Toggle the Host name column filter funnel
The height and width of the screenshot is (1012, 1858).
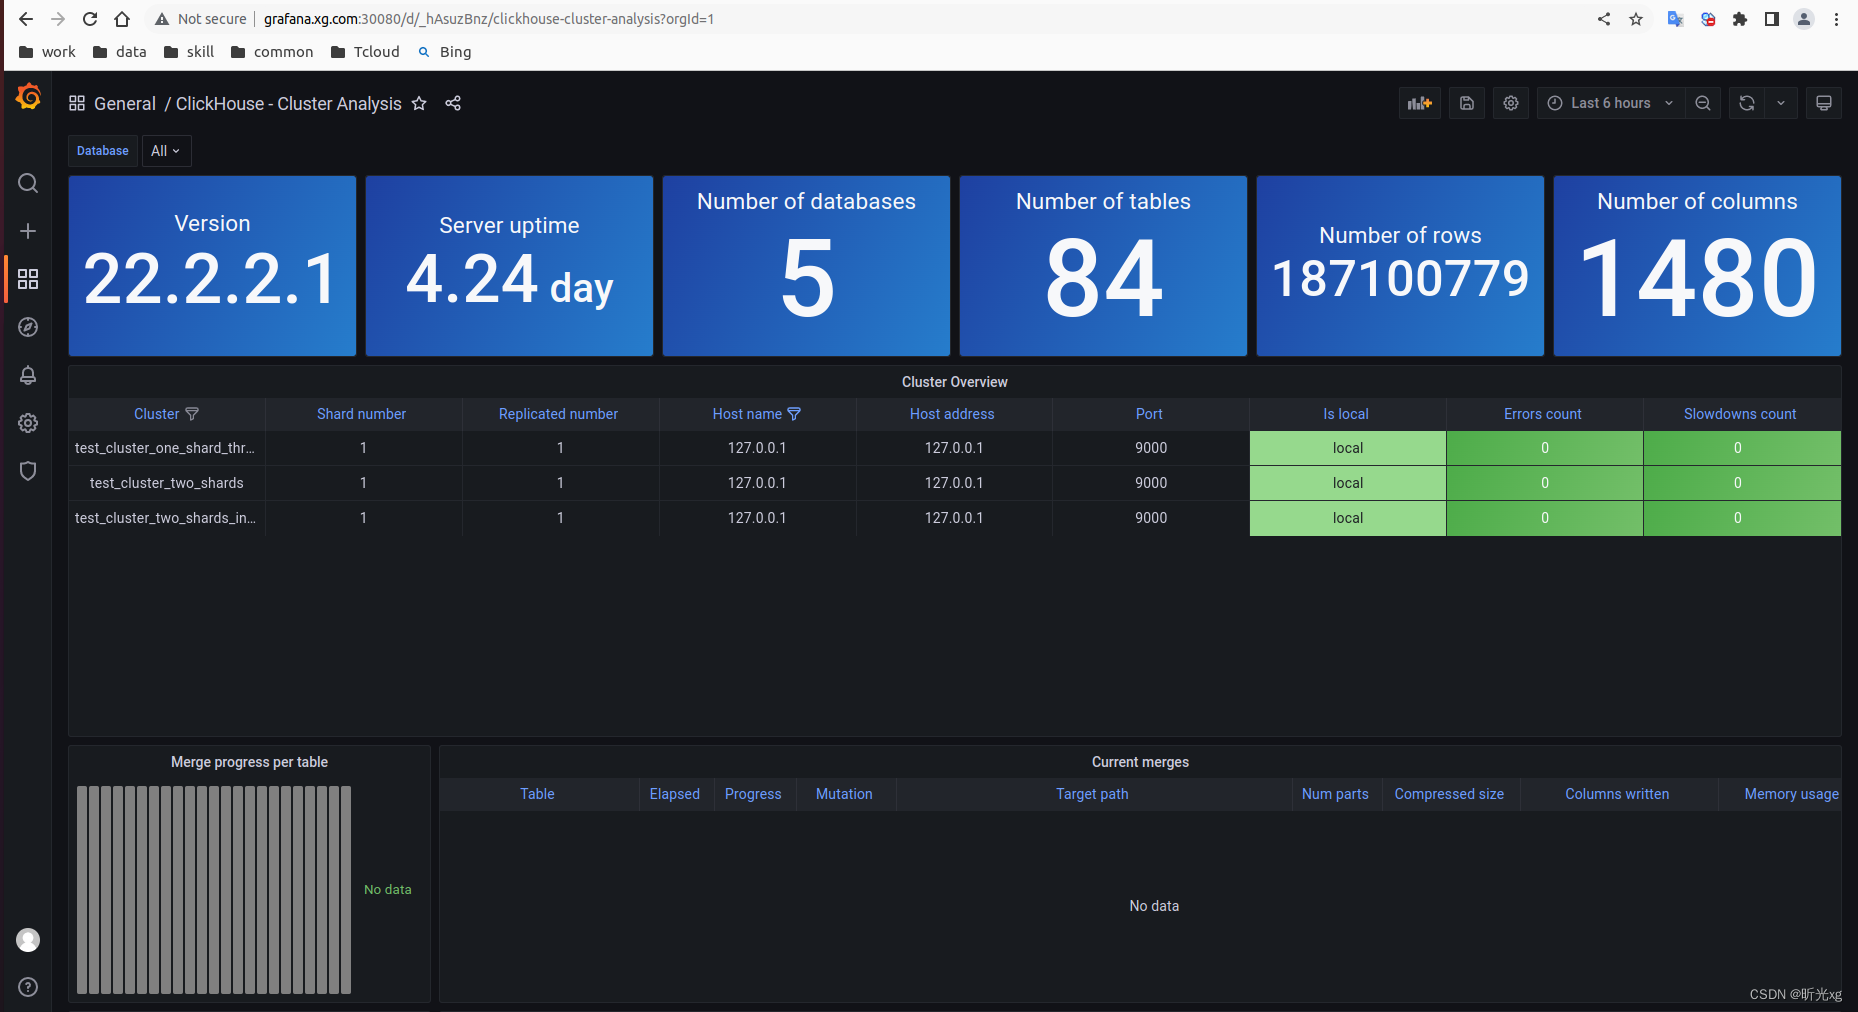[x=794, y=413]
